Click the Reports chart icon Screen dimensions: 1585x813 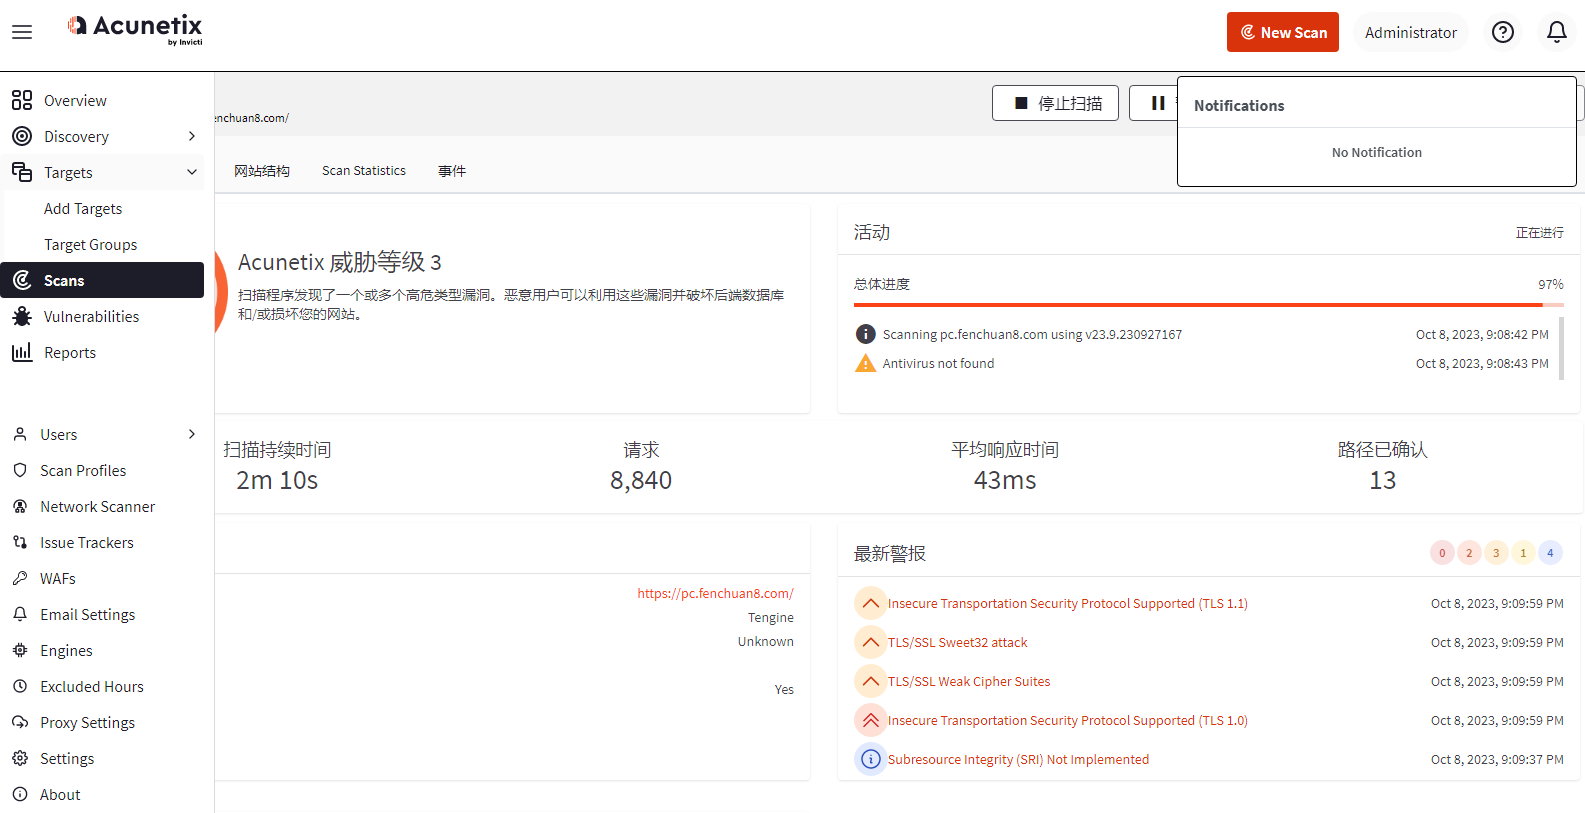[22, 352]
